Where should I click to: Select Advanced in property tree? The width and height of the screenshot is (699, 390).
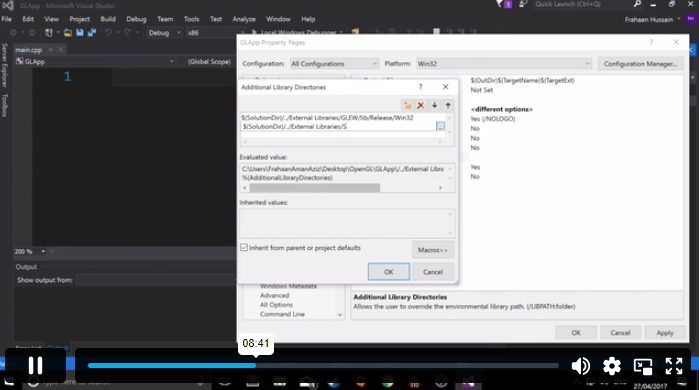(x=275, y=296)
